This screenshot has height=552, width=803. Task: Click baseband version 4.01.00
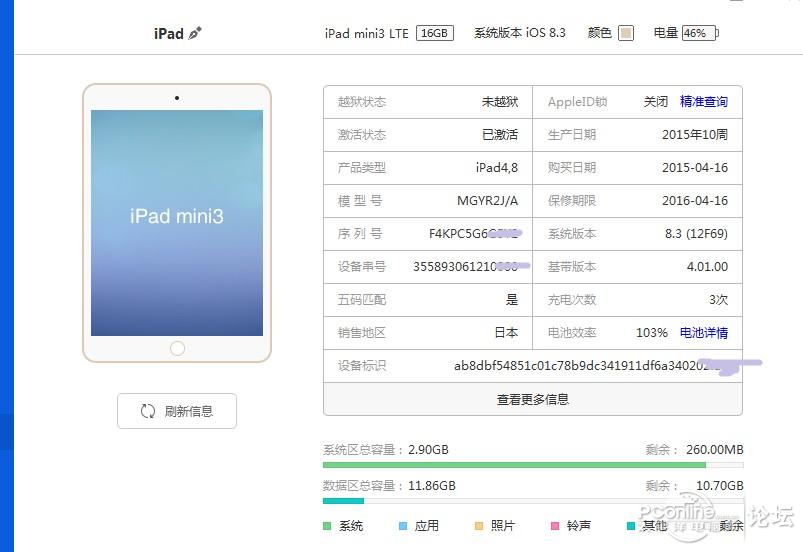tap(707, 267)
